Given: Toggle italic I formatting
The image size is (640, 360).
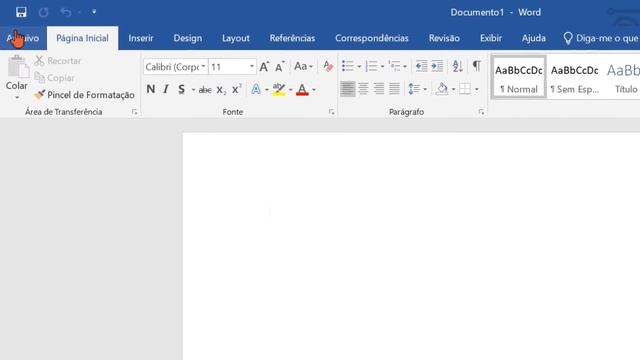Looking at the screenshot, I should tap(166, 89).
